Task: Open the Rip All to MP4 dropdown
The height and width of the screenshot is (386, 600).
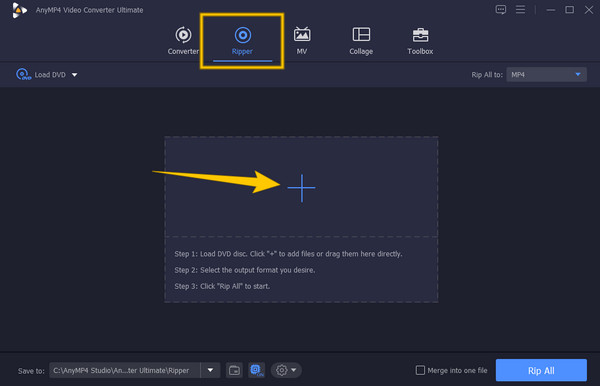Action: pos(546,75)
